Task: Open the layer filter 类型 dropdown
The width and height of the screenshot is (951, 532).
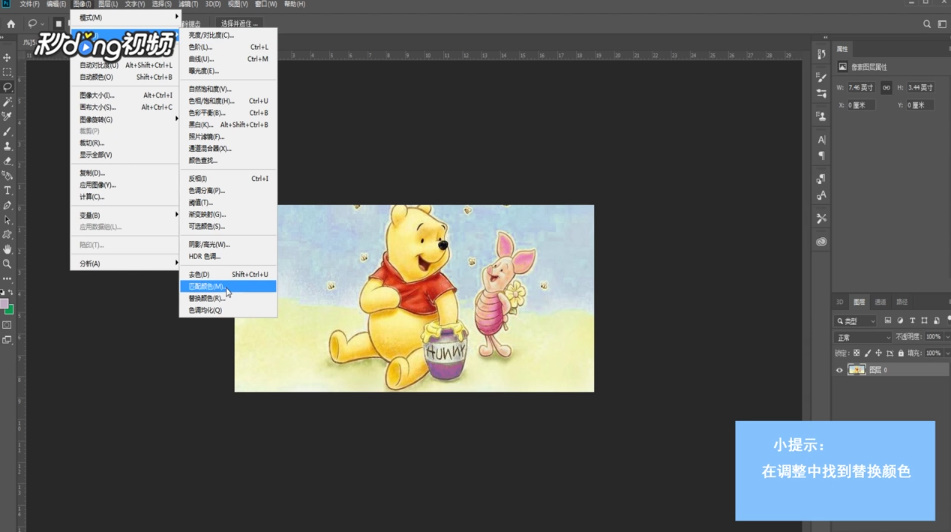Action: coord(855,321)
